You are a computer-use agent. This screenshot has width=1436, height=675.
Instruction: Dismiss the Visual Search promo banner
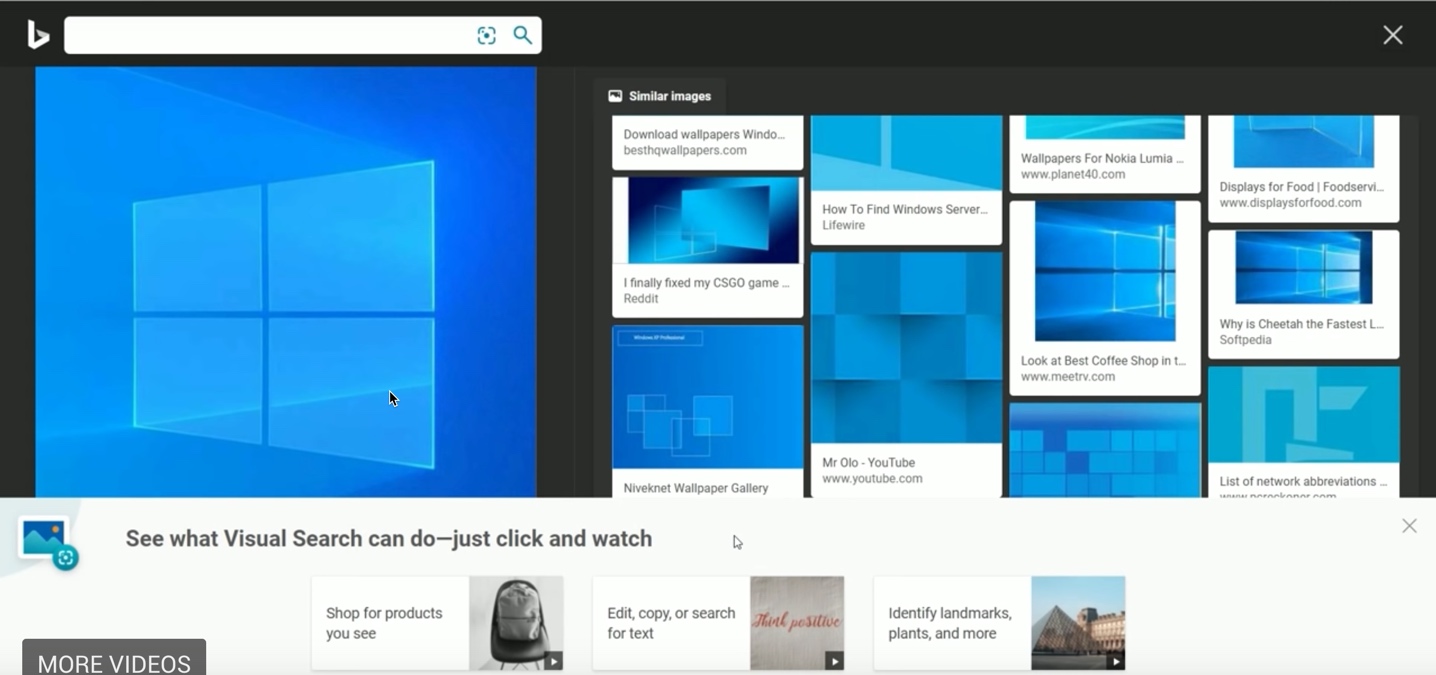click(1409, 526)
